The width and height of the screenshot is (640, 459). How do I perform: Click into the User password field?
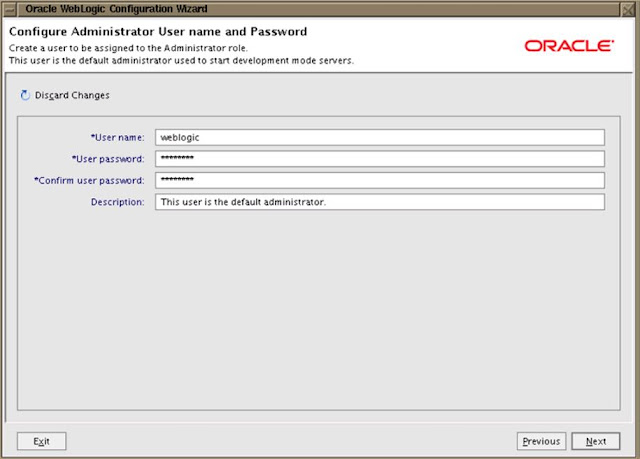(x=380, y=159)
